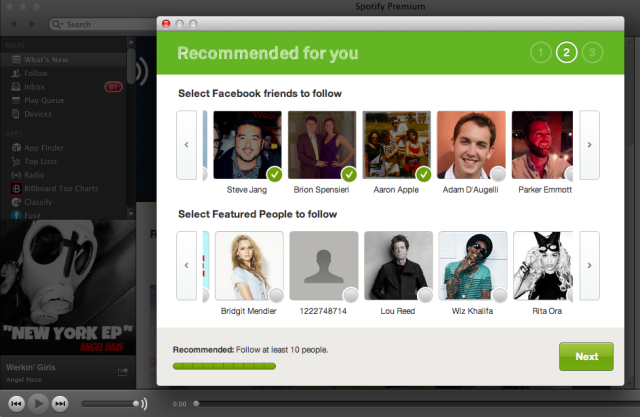Click the volume speaker icon in player bar
This screenshot has height=417, width=640.
point(143,404)
